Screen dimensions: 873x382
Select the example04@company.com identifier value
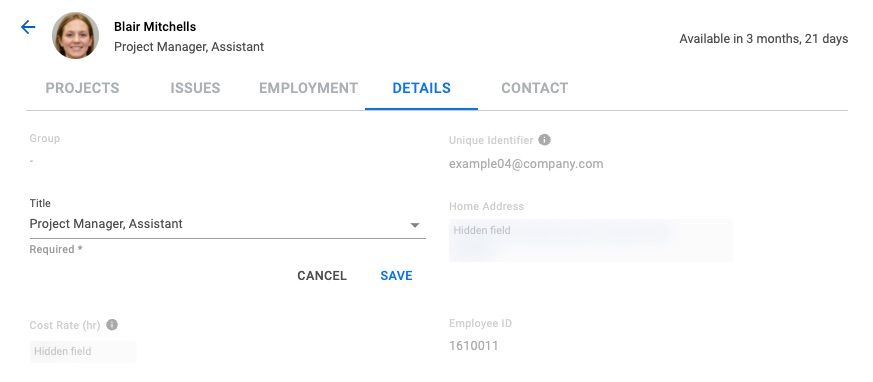526,164
